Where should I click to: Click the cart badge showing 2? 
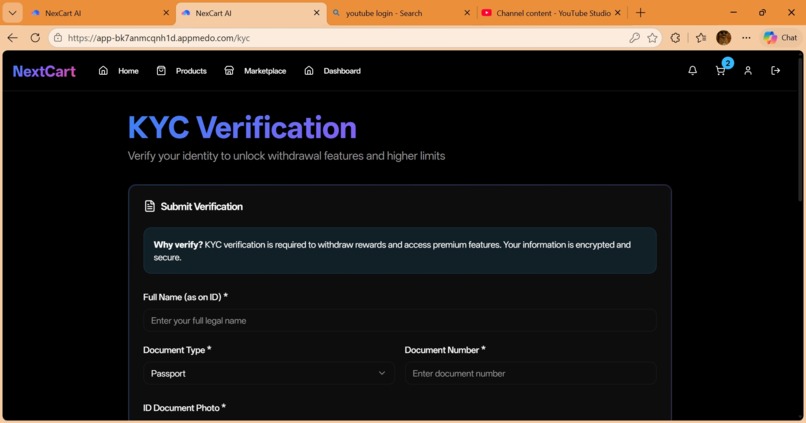[x=727, y=63]
